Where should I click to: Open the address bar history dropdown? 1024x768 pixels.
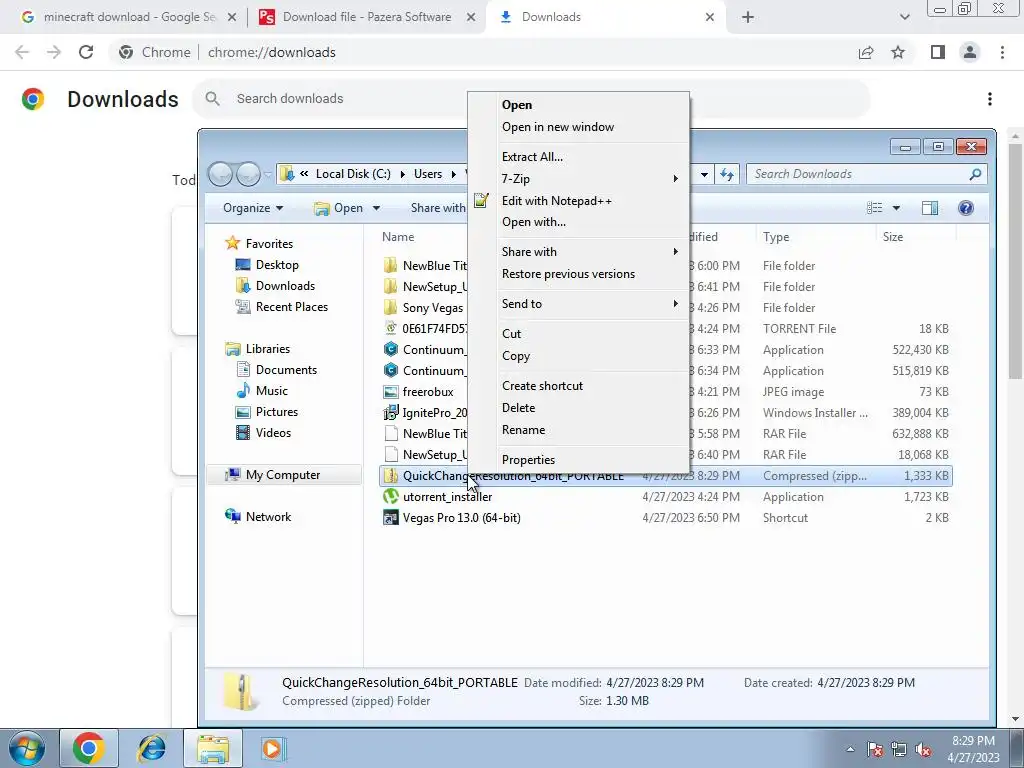(x=704, y=174)
